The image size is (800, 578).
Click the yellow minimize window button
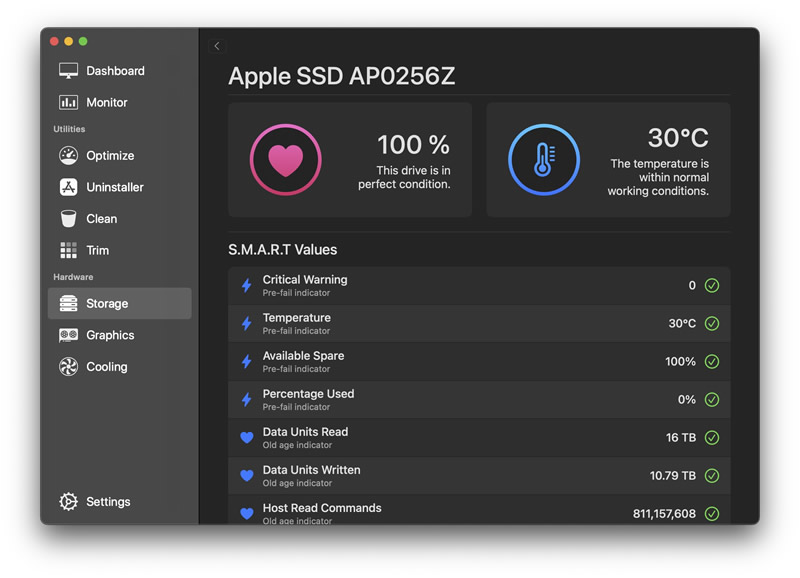point(68,41)
